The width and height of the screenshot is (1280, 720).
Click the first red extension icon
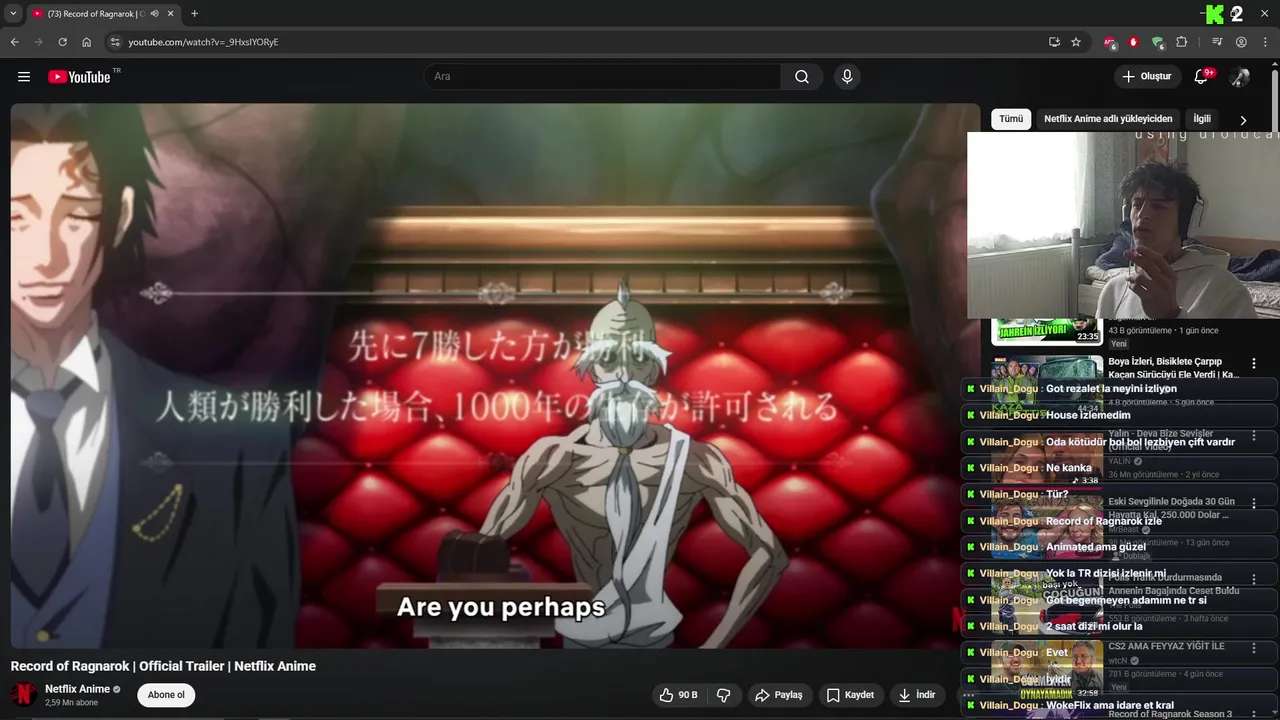(x=1109, y=42)
